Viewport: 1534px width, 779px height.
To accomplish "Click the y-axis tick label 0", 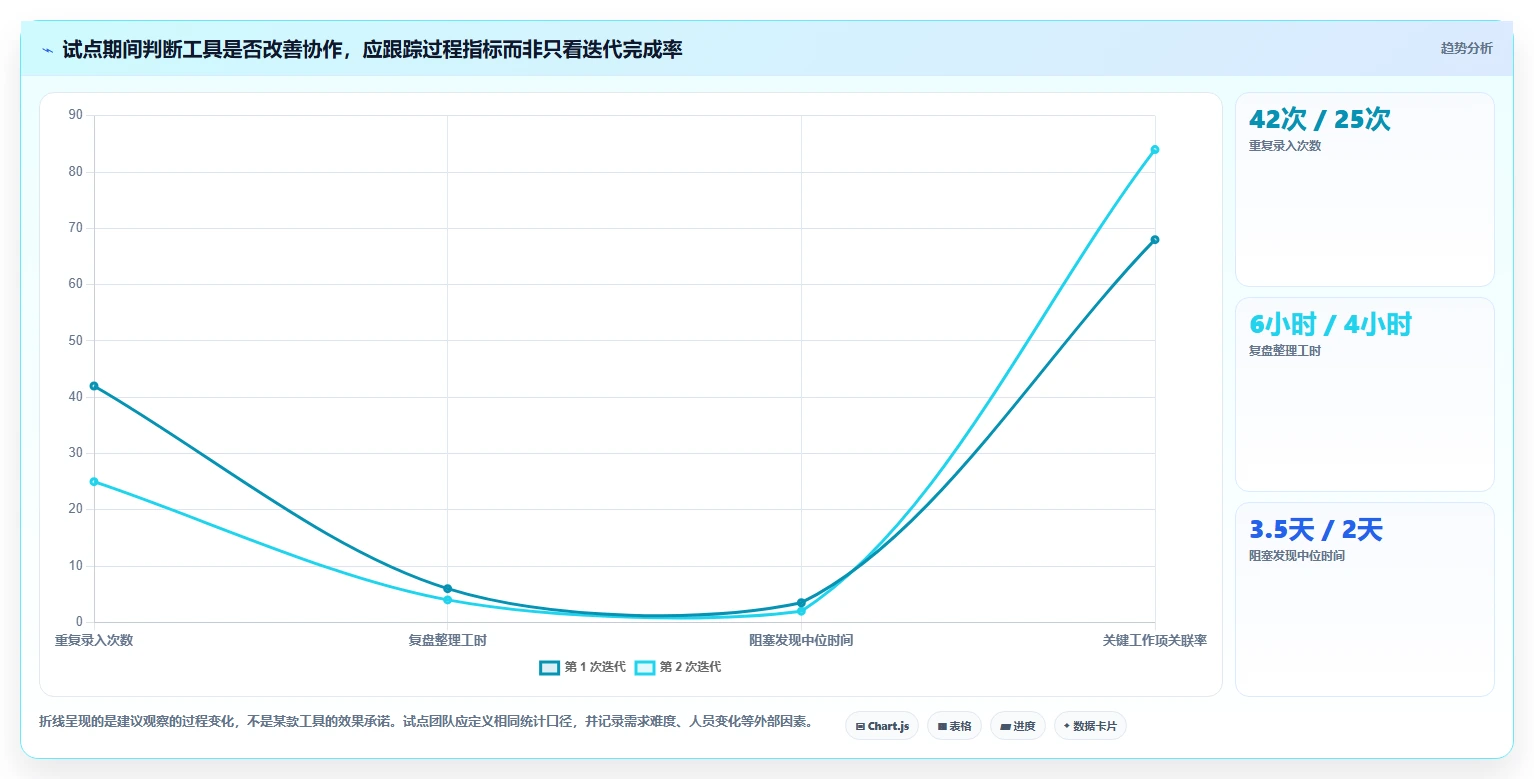I will (80, 622).
